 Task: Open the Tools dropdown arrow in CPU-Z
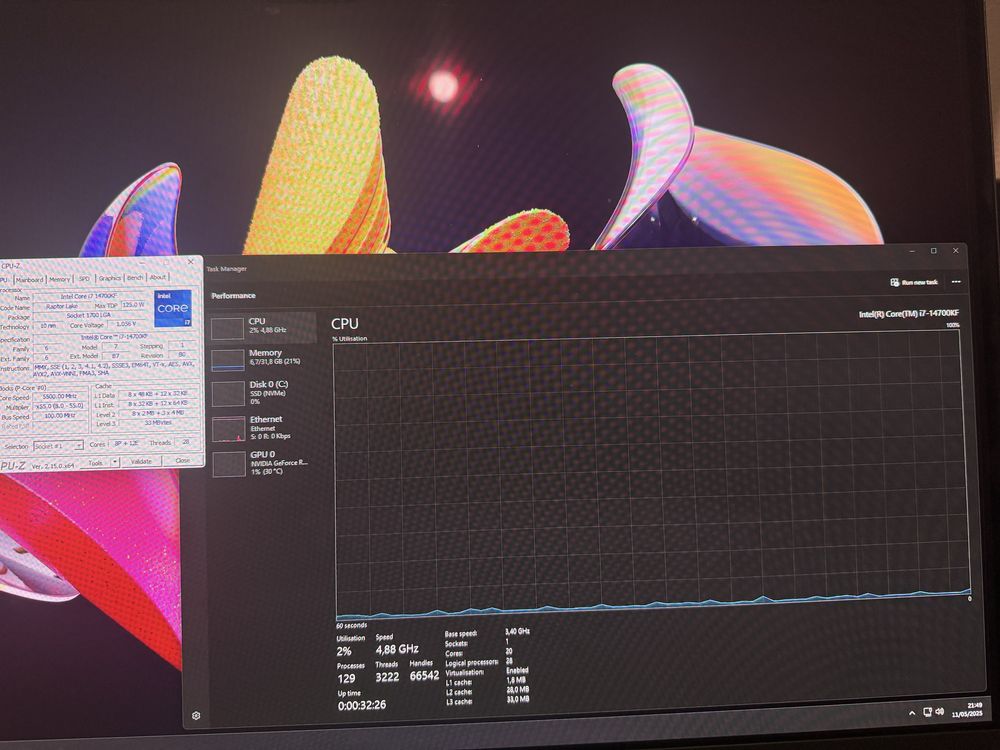tap(115, 461)
